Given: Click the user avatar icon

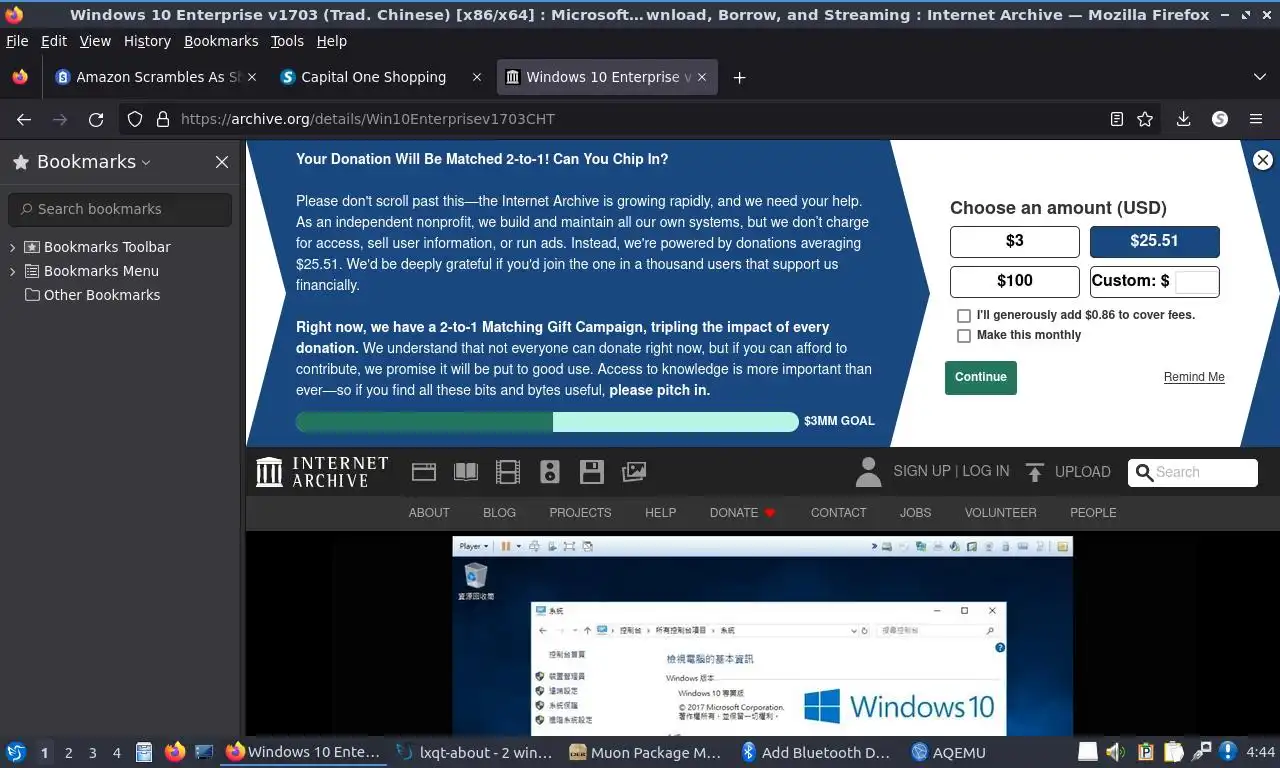Looking at the screenshot, I should click(x=868, y=472).
